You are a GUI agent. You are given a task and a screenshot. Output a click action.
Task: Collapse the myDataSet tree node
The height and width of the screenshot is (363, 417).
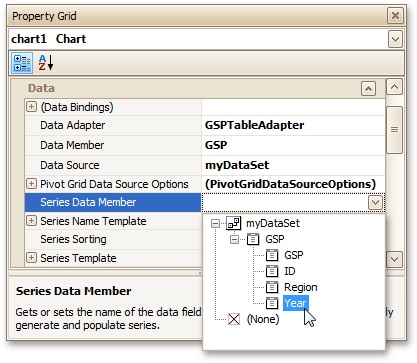point(216,223)
